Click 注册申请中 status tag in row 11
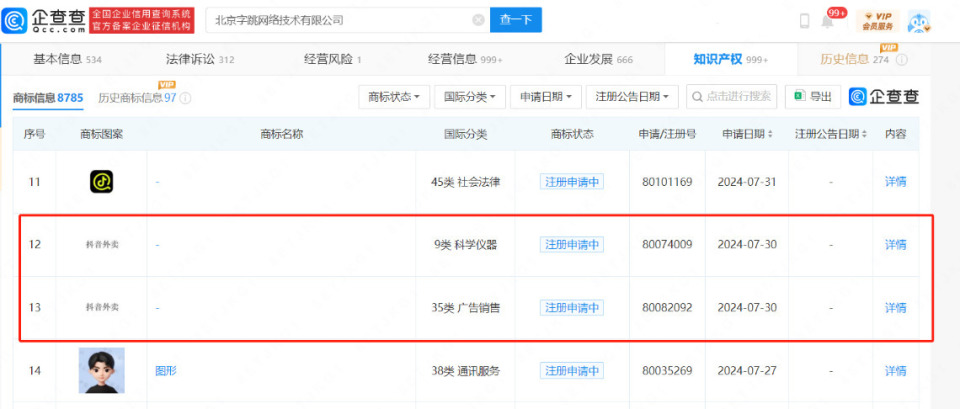 point(572,182)
